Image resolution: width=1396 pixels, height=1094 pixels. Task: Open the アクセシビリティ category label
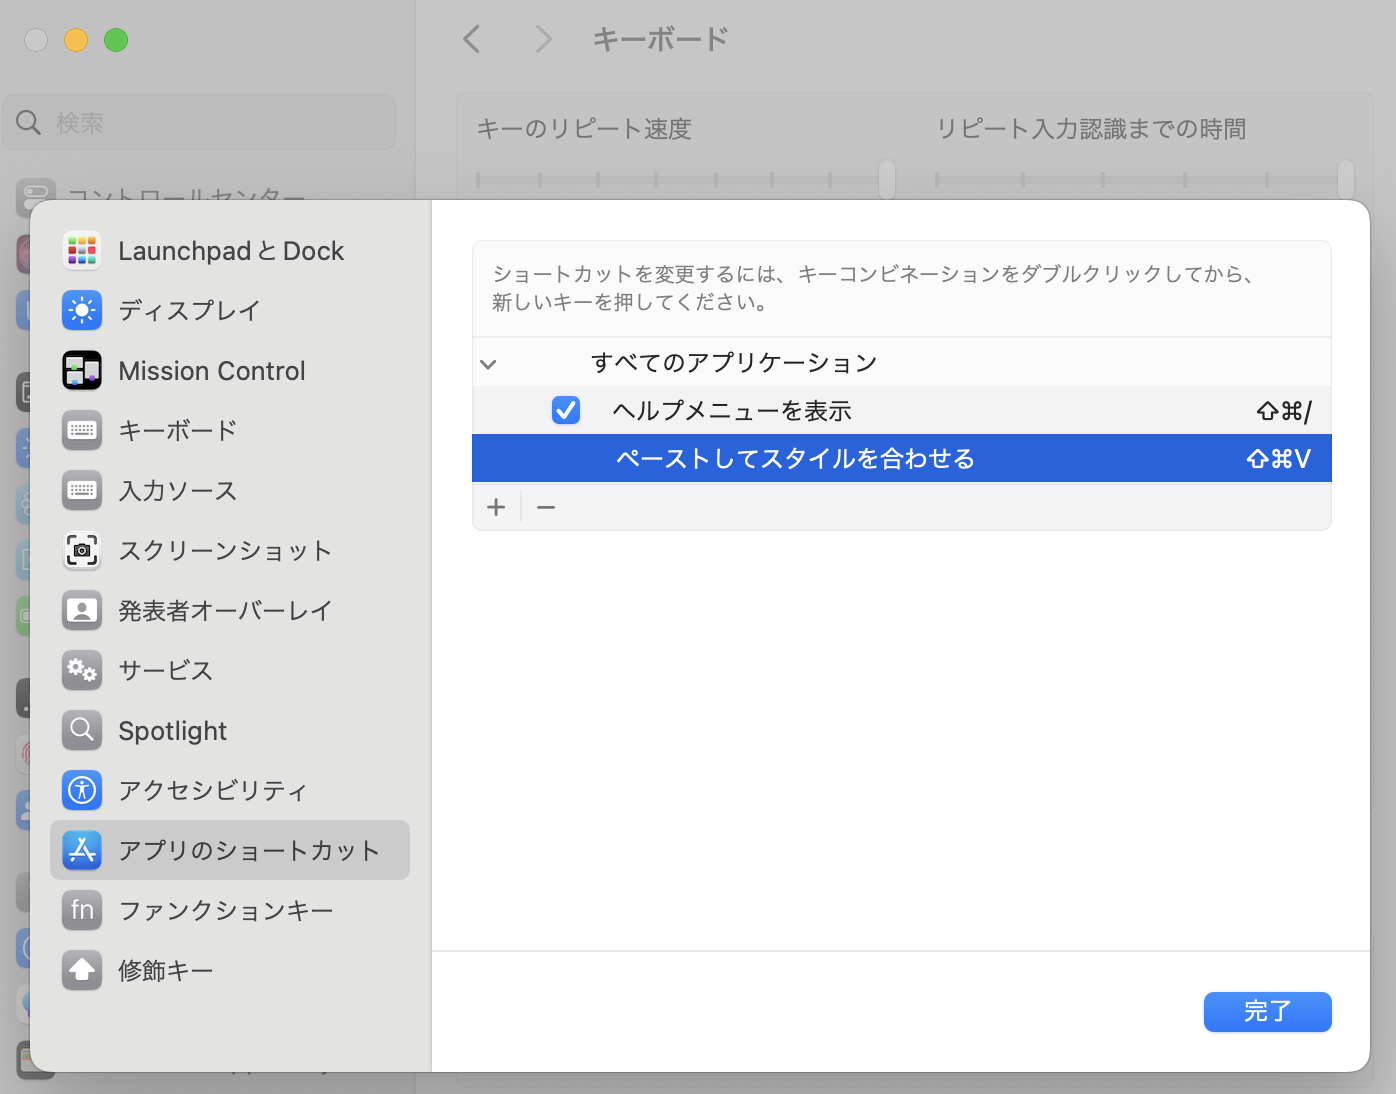[x=213, y=791]
